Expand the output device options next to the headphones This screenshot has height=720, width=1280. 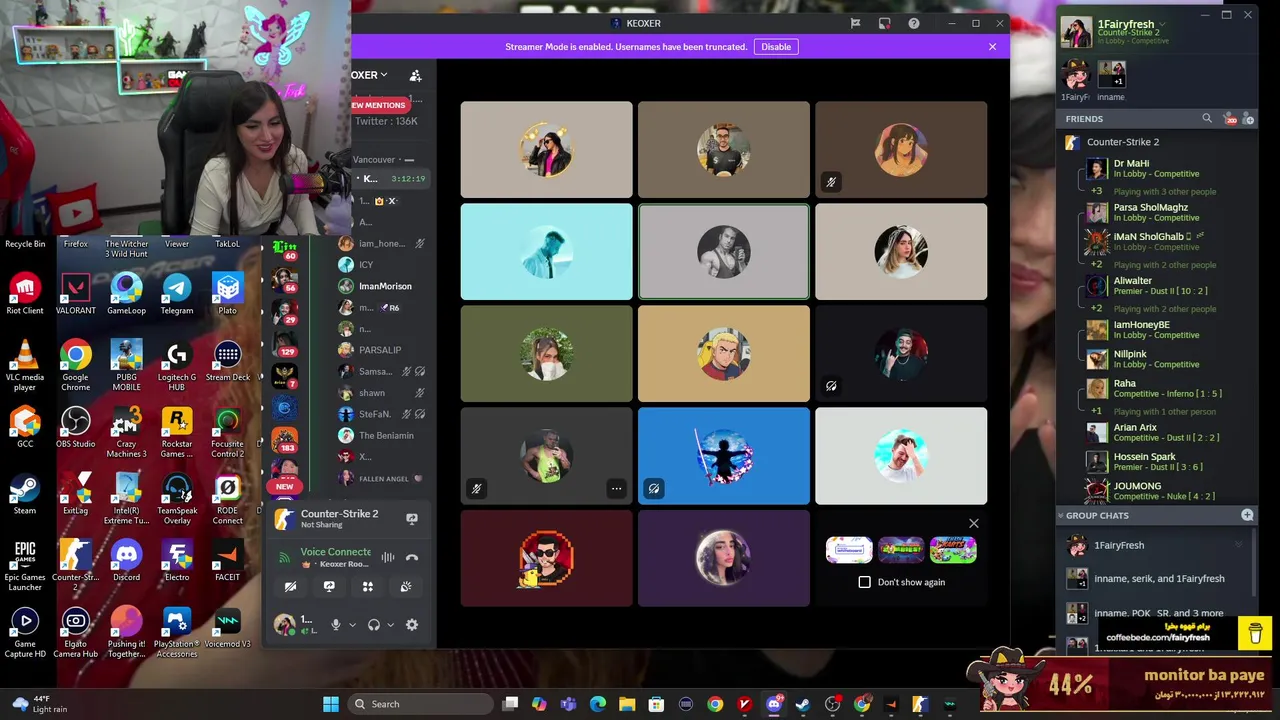pyautogui.click(x=390, y=625)
